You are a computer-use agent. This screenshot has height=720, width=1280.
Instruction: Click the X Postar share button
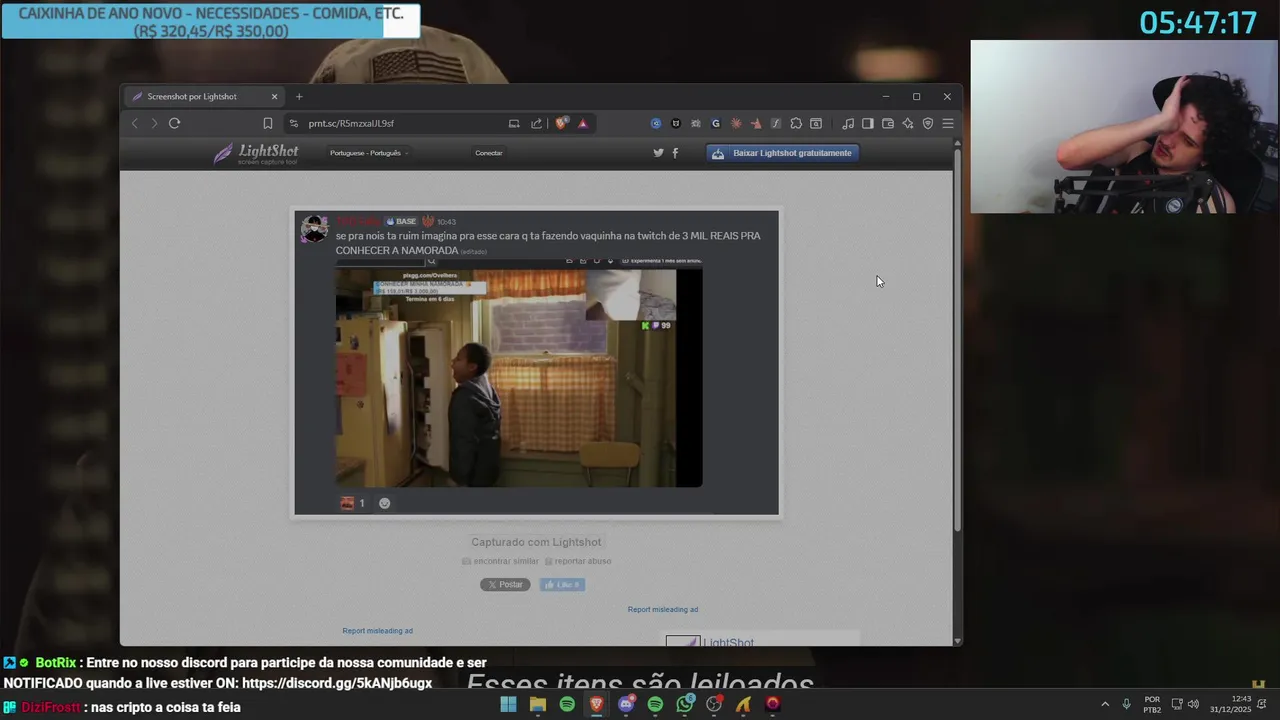point(505,584)
